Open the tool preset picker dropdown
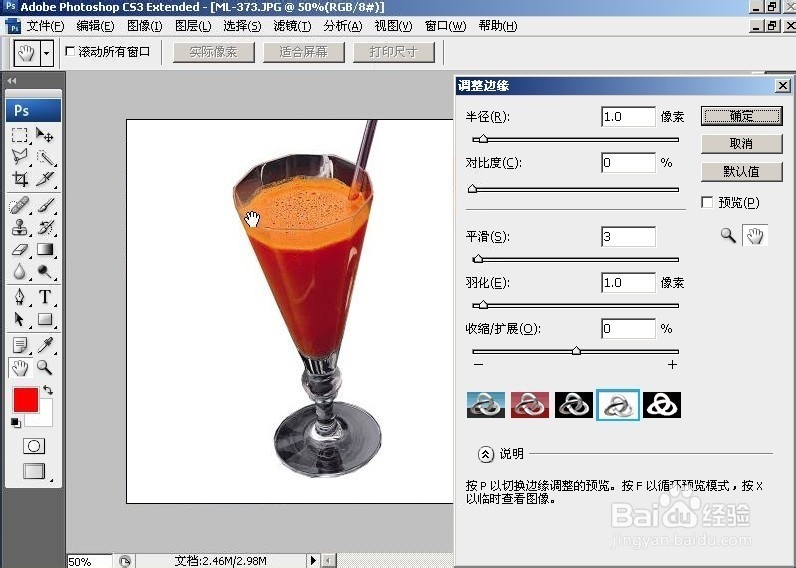This screenshot has width=796, height=568. 47,52
